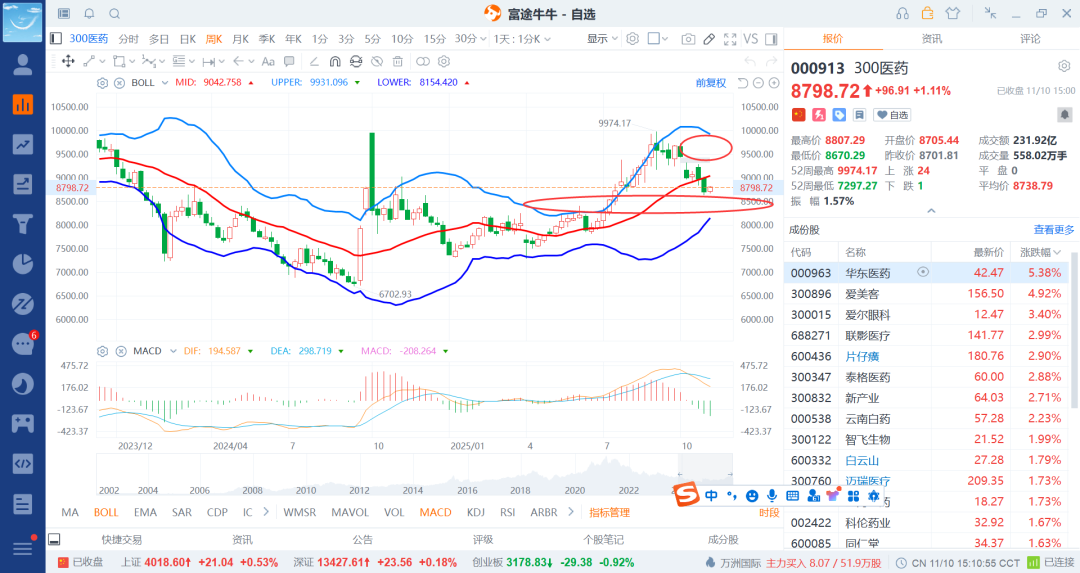
Task: Open the 显示 display dropdown
Action: (x=602, y=39)
